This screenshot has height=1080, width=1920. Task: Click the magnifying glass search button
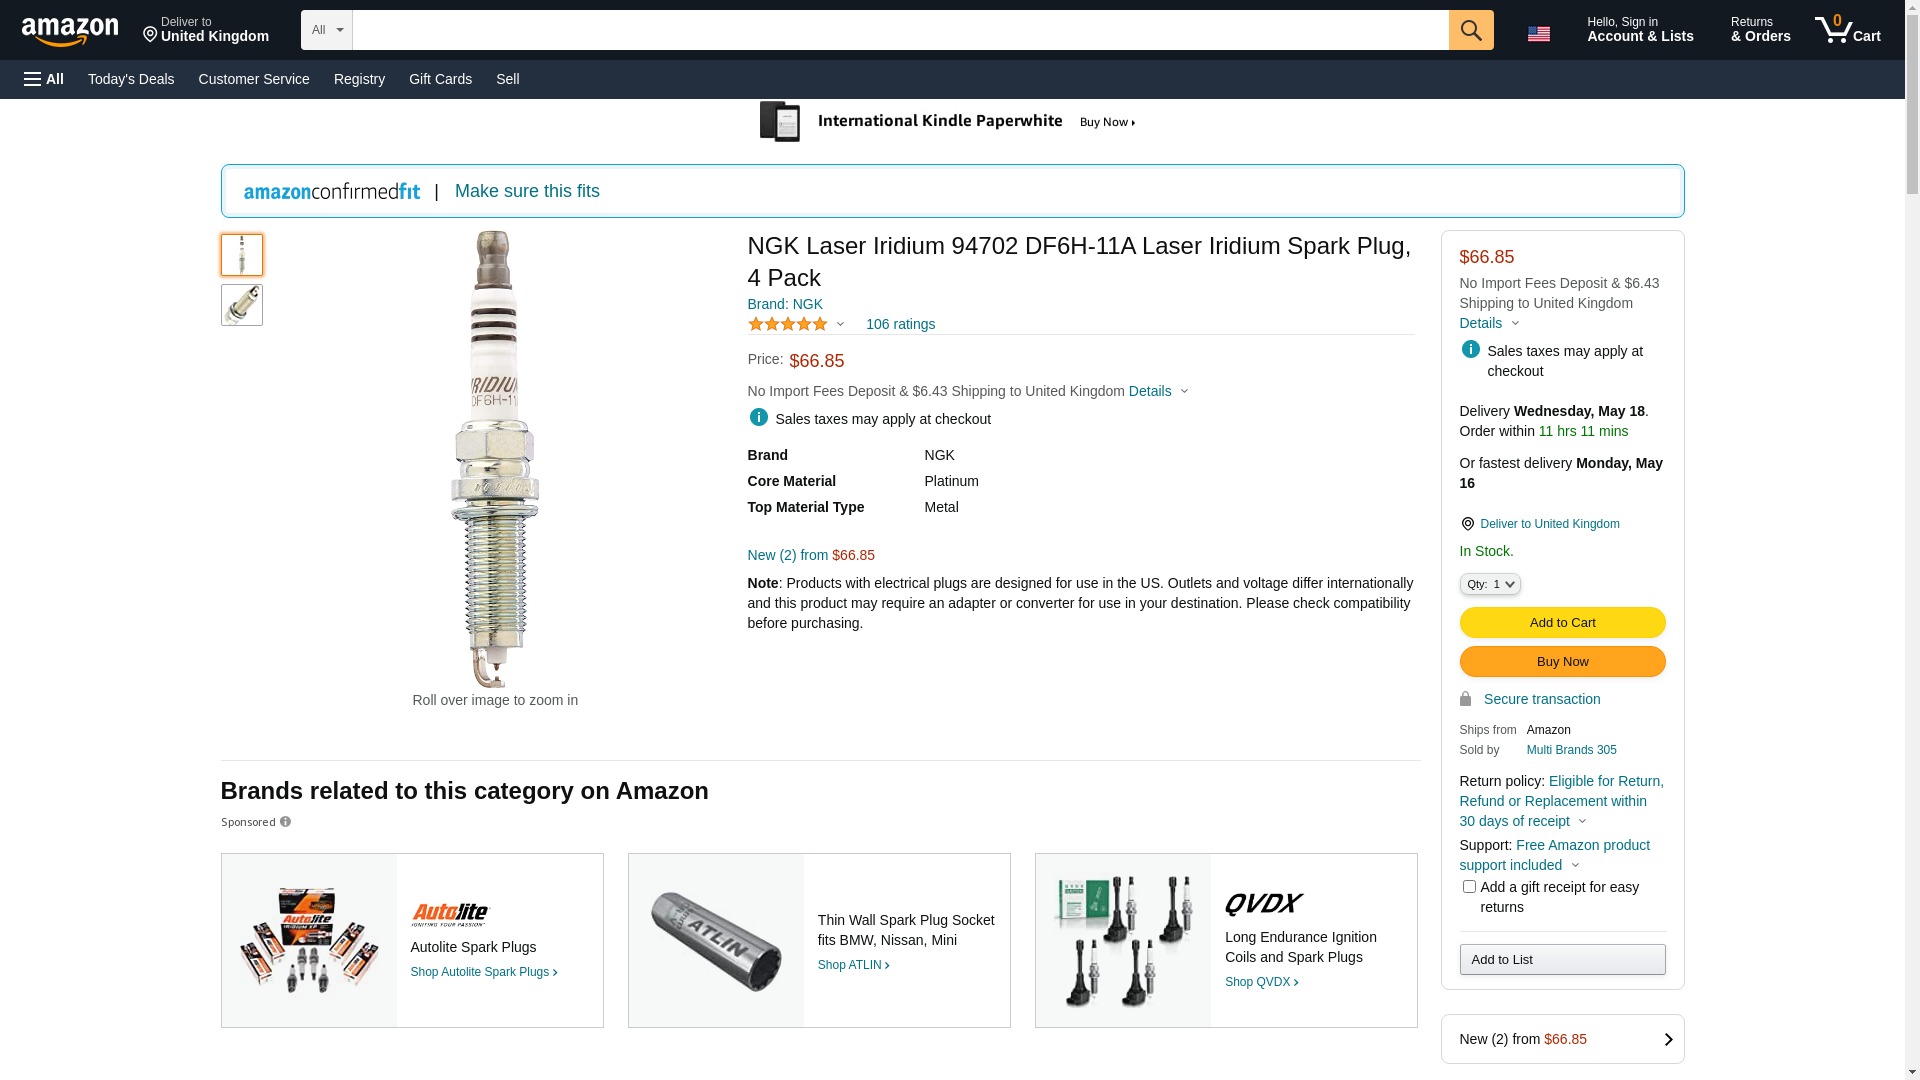click(1470, 30)
